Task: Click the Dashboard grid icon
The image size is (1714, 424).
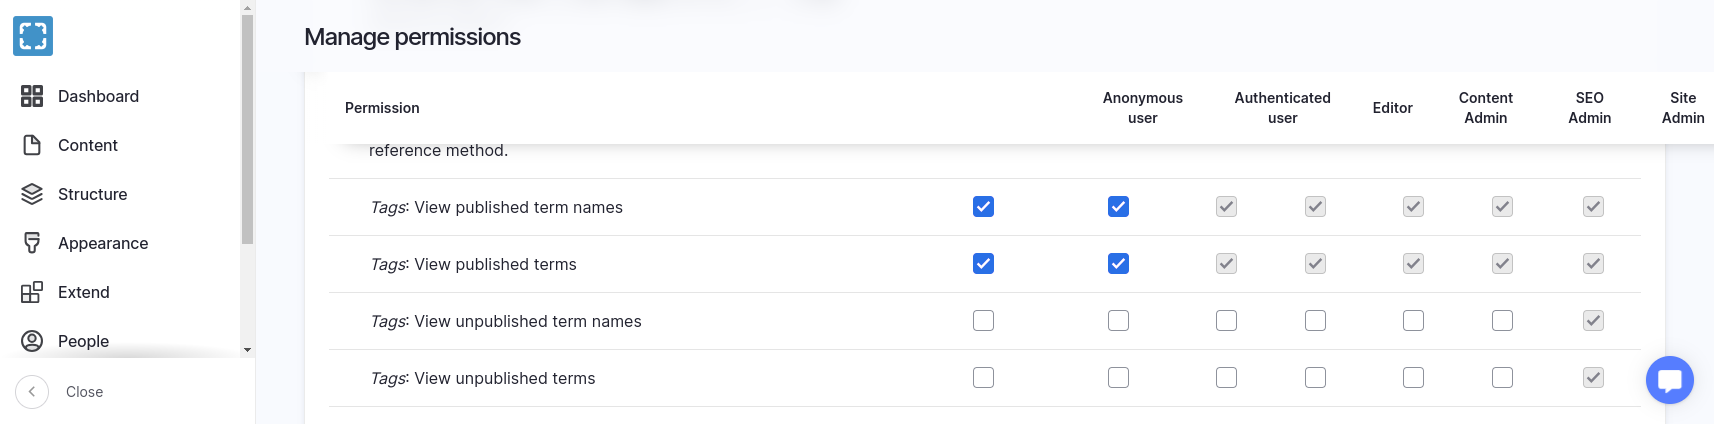Action: (32, 96)
